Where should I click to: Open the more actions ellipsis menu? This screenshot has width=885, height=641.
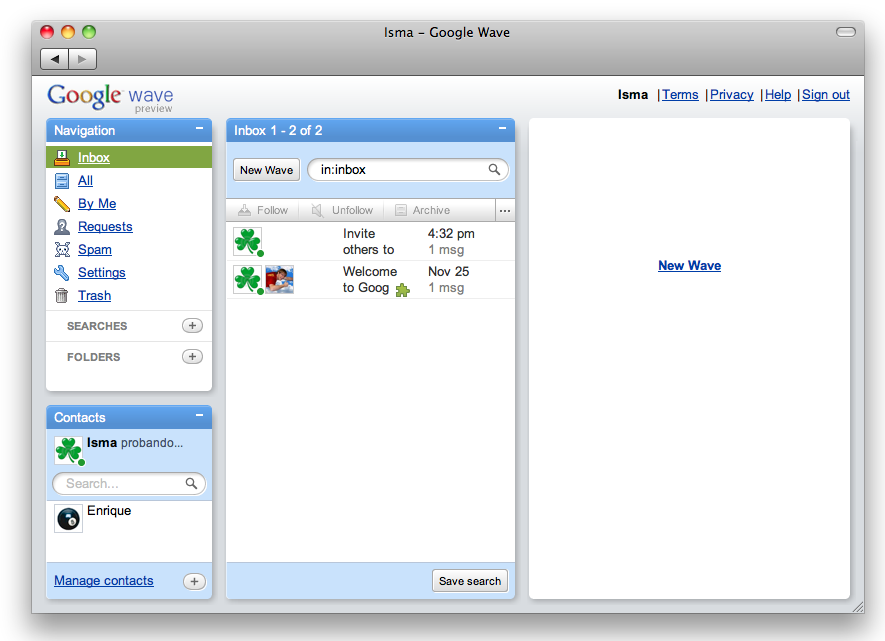505,210
